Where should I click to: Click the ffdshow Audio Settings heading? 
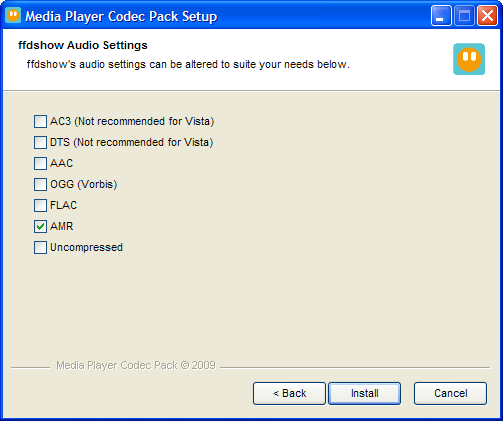coord(83,45)
